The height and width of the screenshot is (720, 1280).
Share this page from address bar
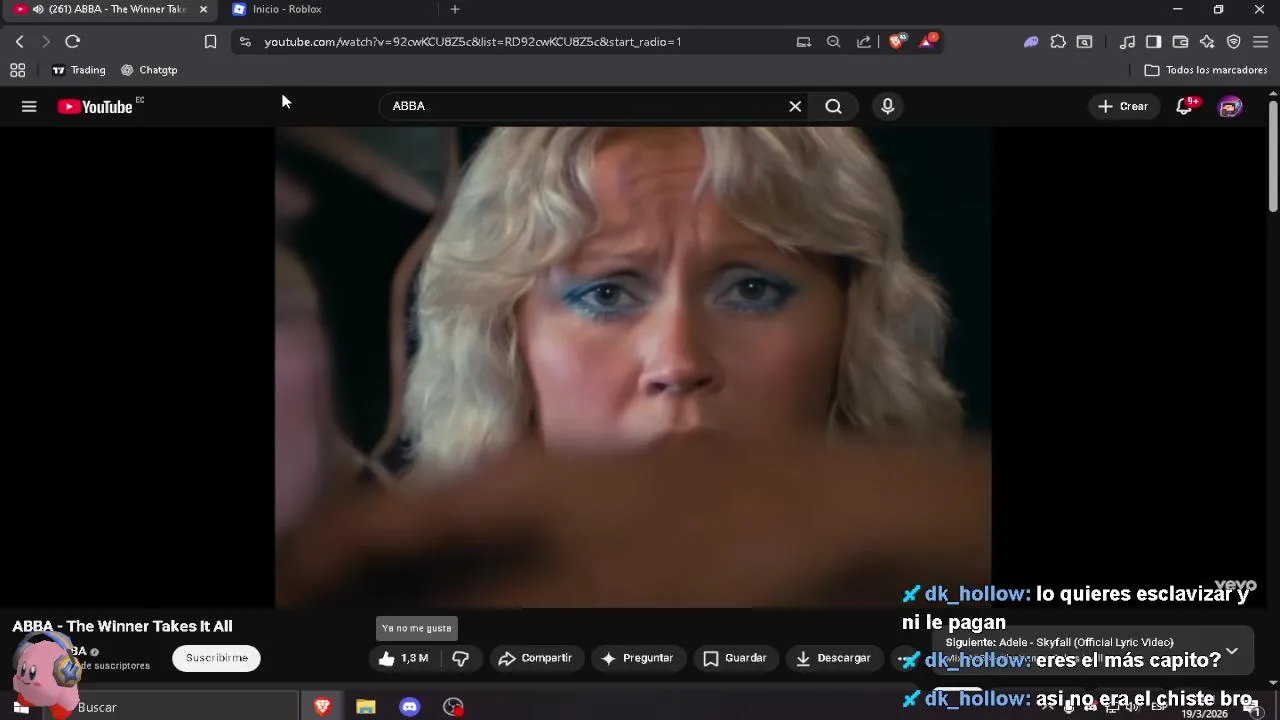[x=863, y=42]
